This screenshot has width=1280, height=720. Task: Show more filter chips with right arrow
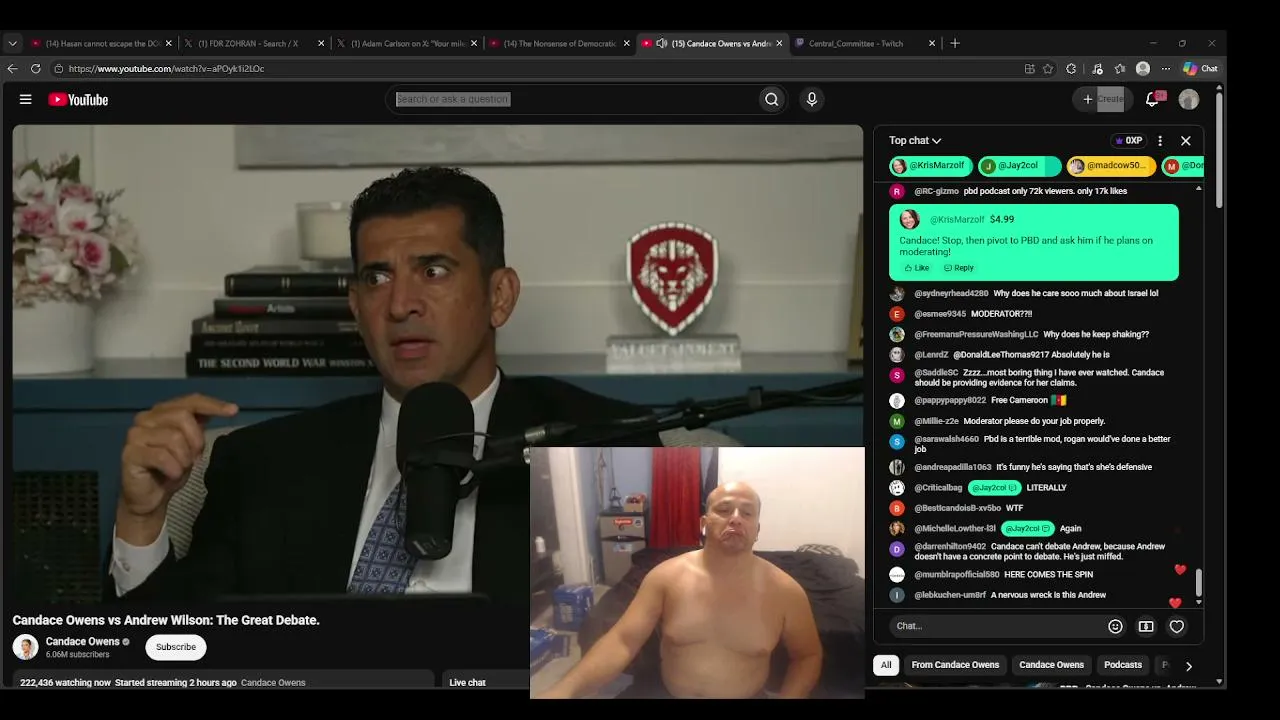coord(1188,666)
